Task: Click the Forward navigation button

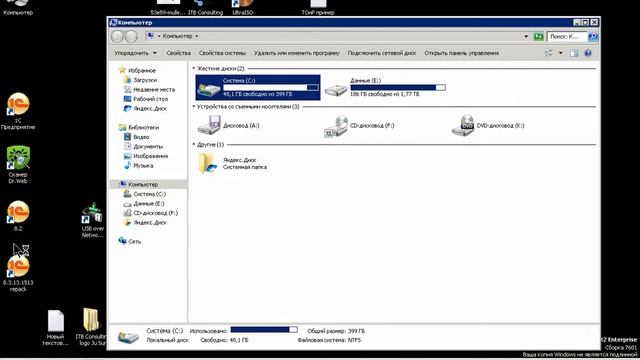Action: [131, 37]
